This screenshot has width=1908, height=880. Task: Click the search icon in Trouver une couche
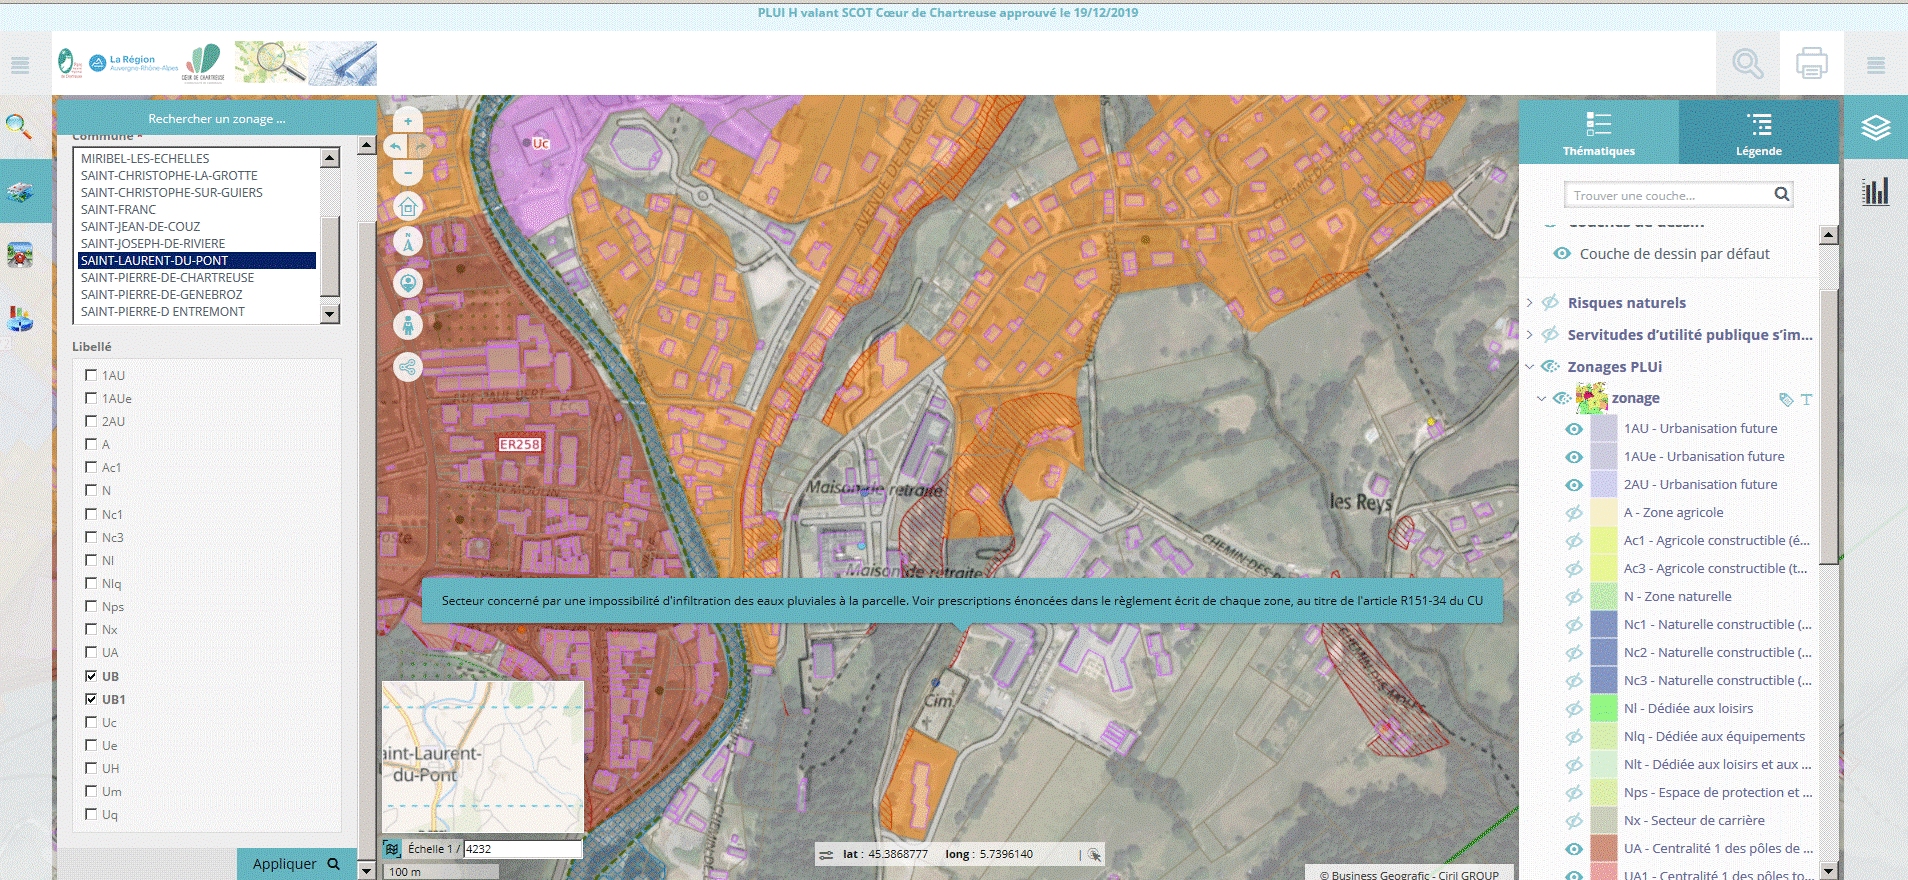[1782, 194]
